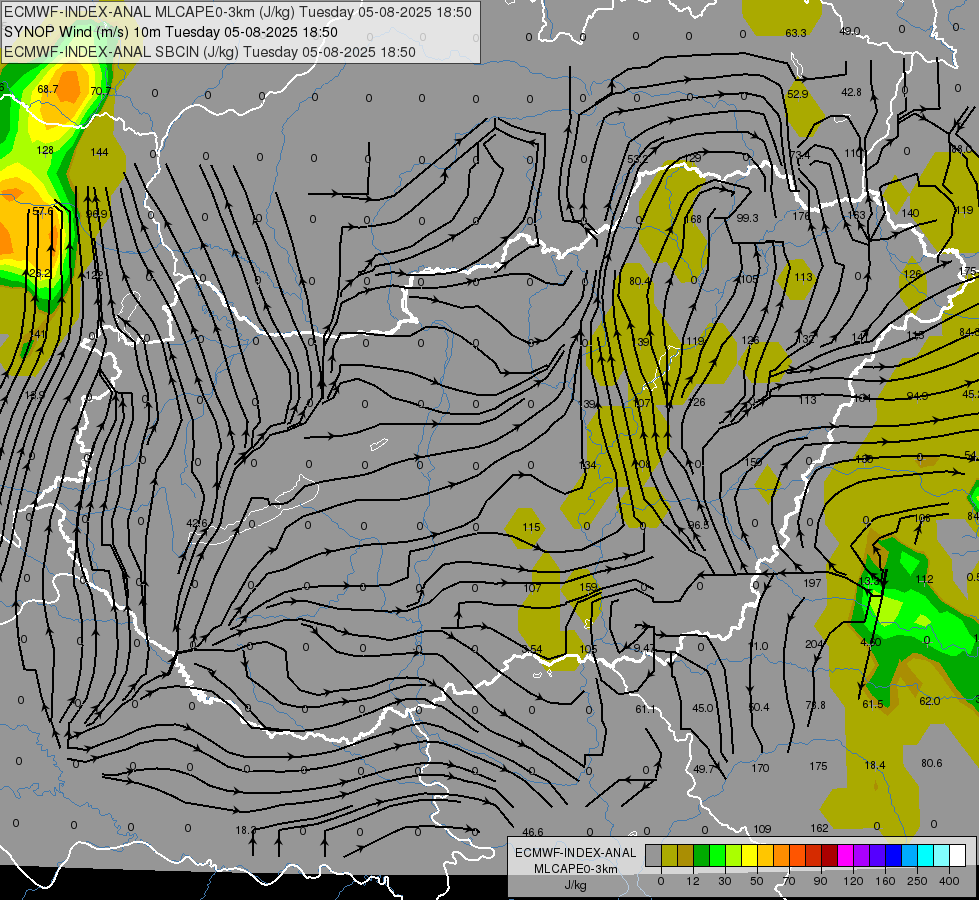Screen dimensions: 979x900
Task: Click map value 128
Action: tap(45, 150)
